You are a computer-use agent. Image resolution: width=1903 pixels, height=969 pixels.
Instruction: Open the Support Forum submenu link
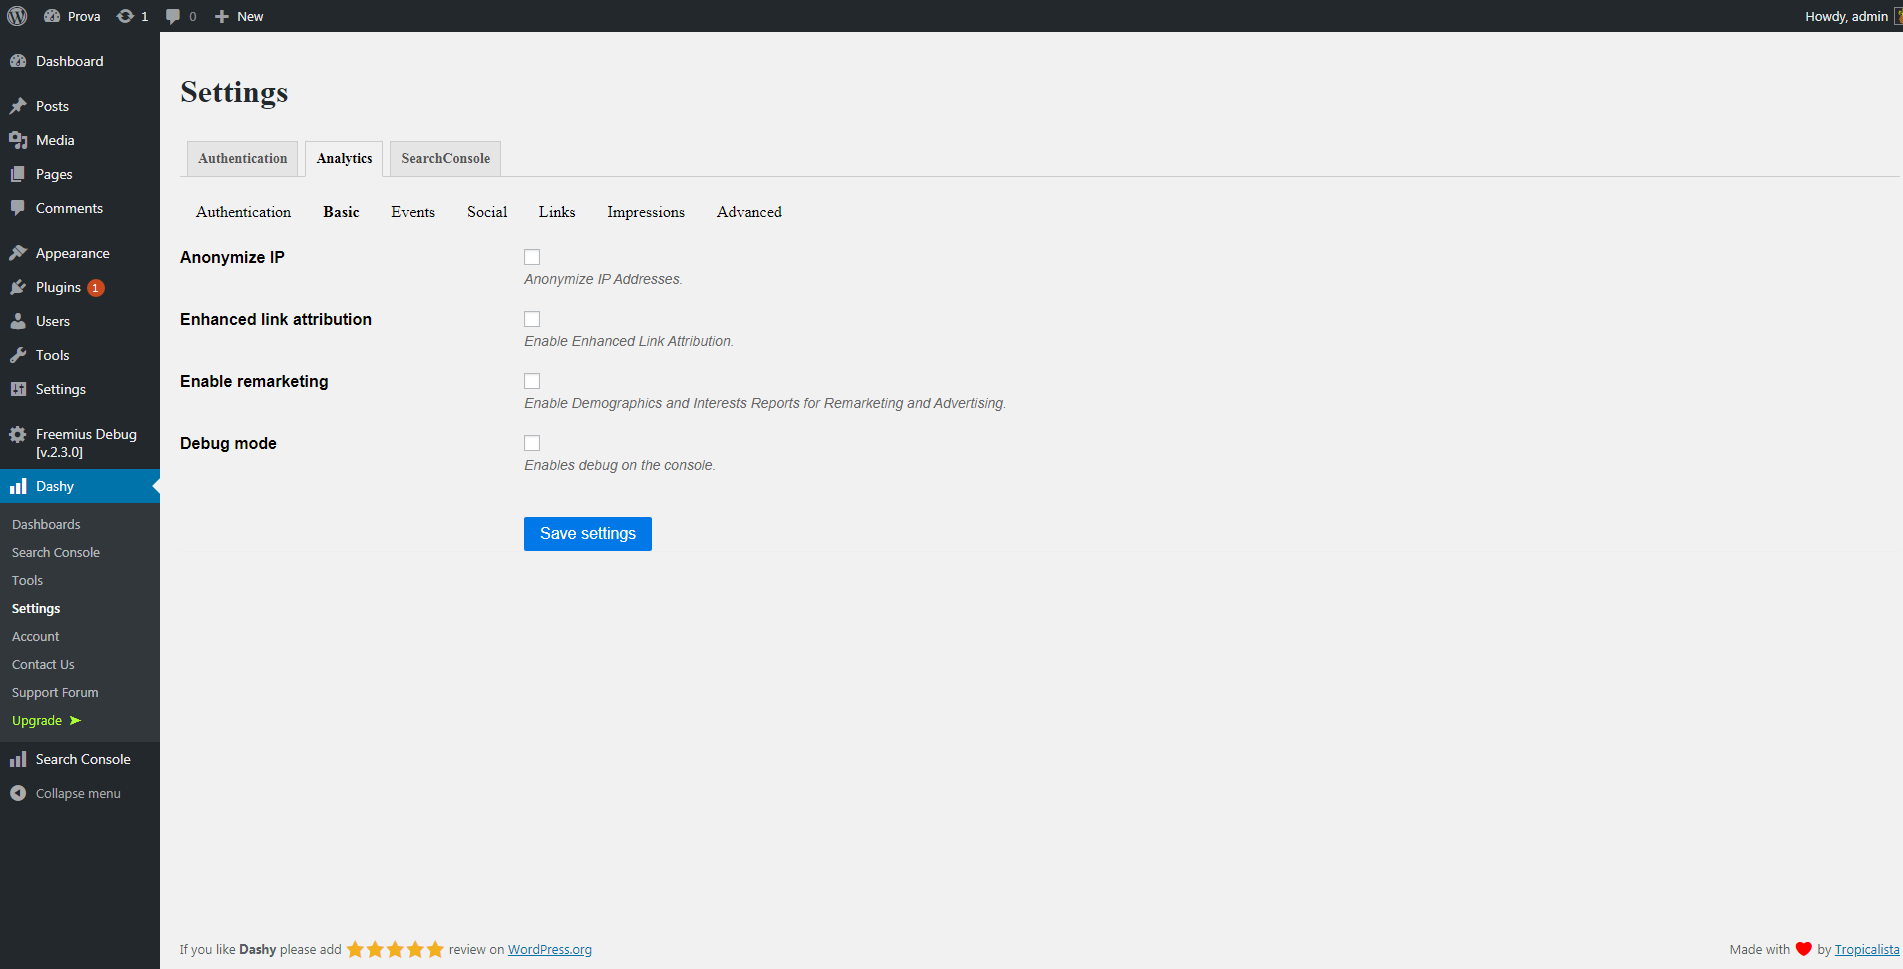[x=55, y=692]
